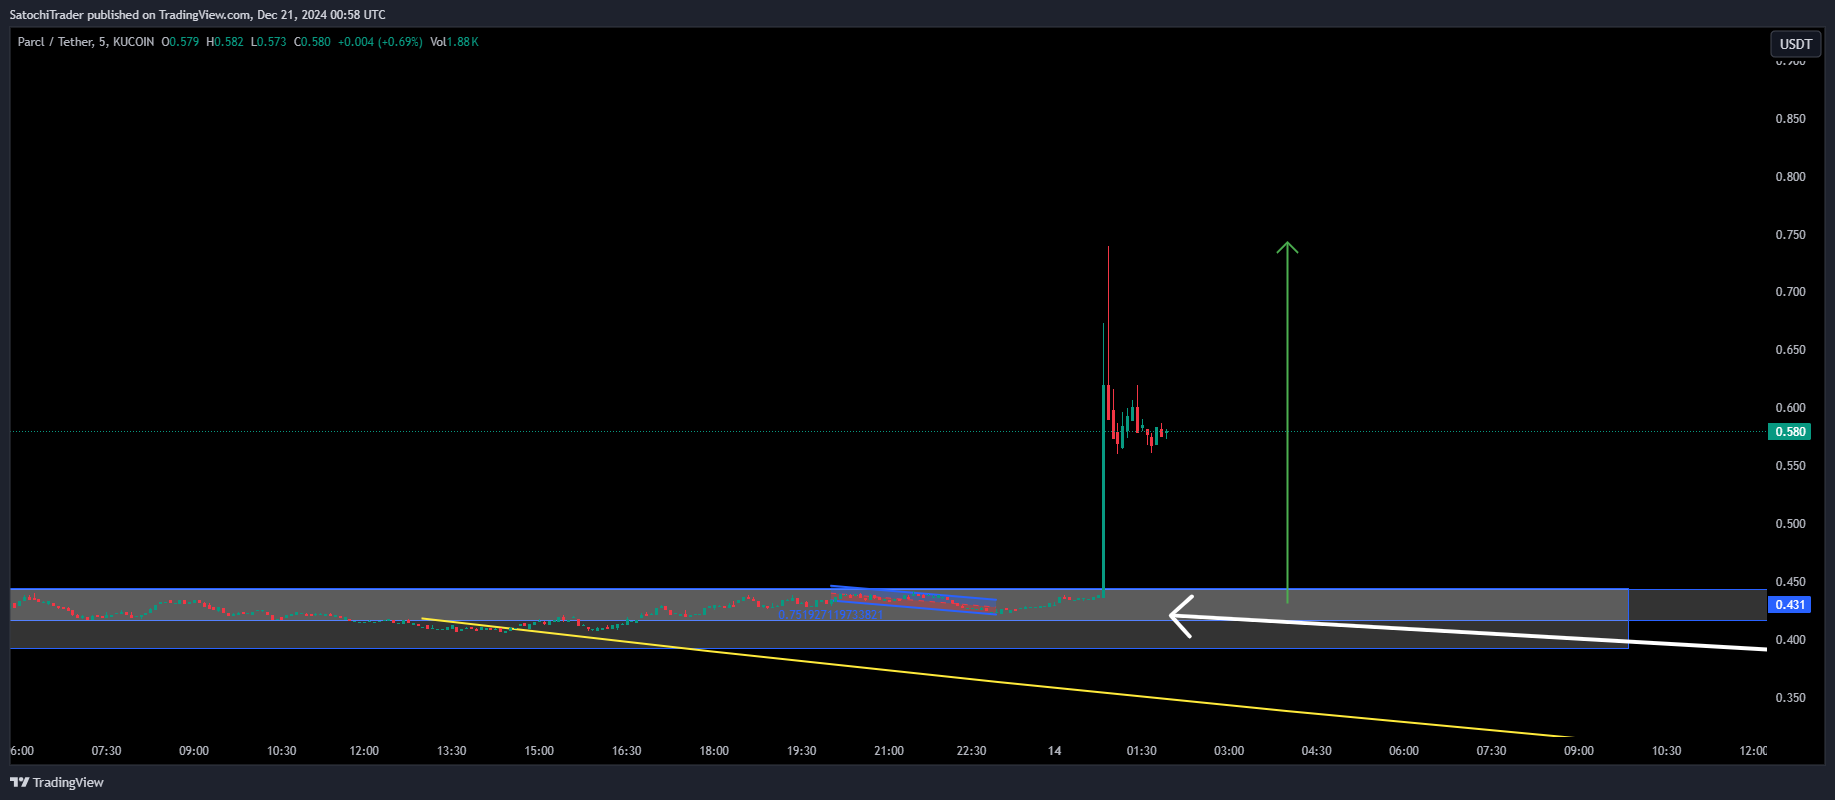Click the 18:00 time axis label
This screenshot has width=1835, height=800.
714,751
